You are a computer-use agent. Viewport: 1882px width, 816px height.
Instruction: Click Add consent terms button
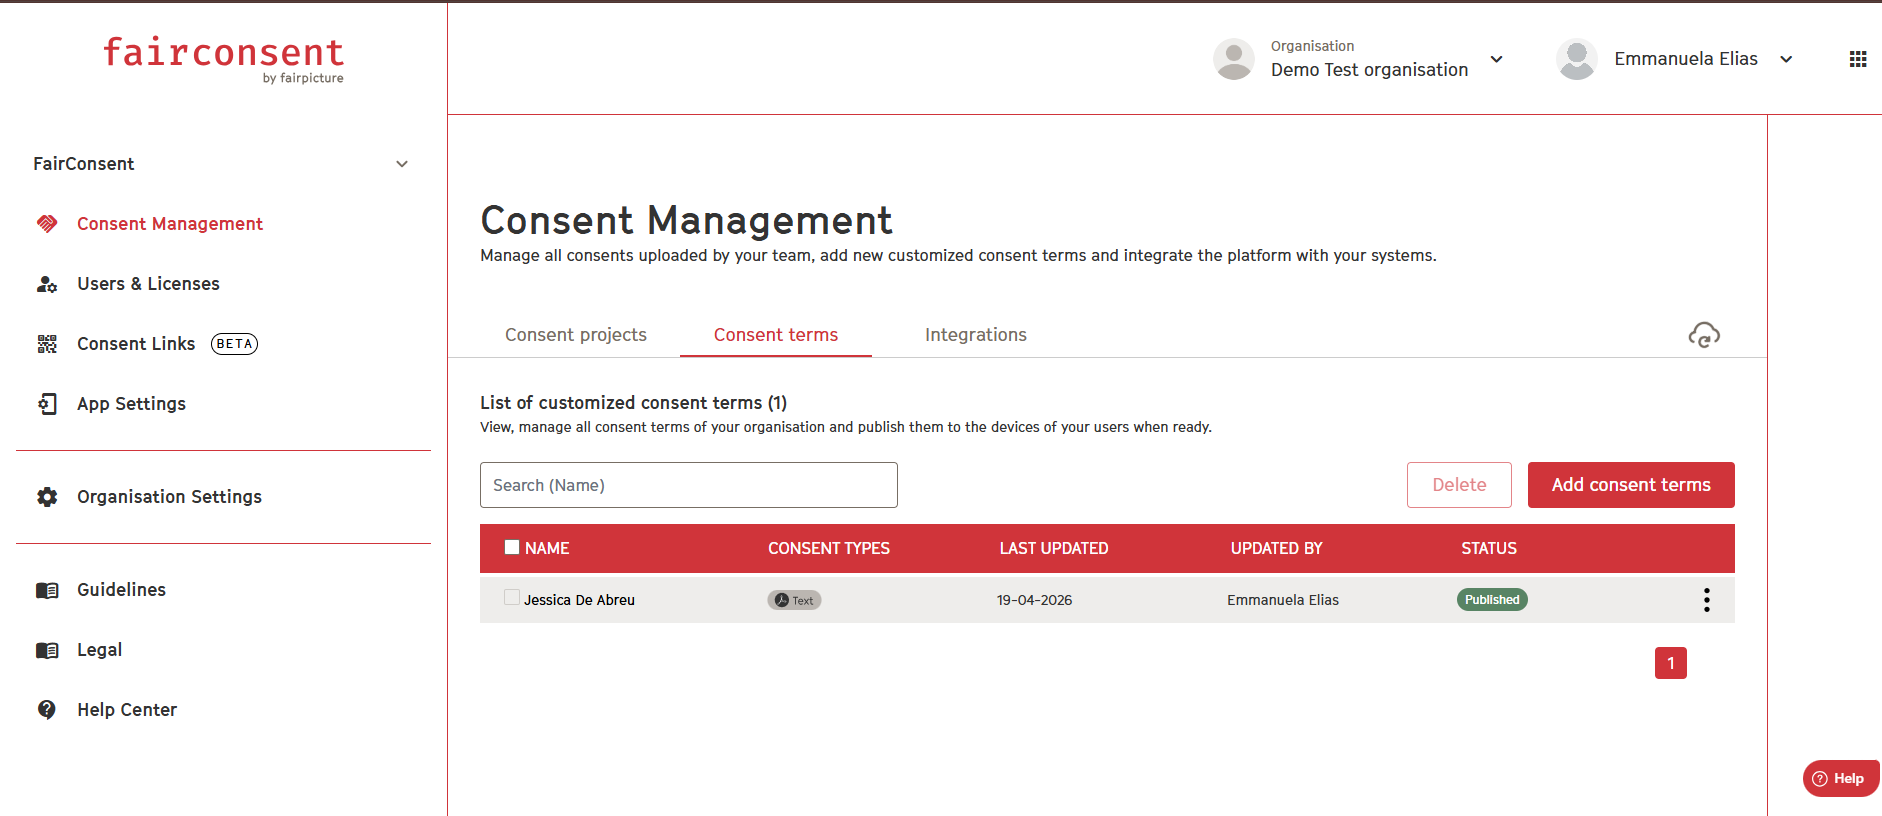point(1631,485)
